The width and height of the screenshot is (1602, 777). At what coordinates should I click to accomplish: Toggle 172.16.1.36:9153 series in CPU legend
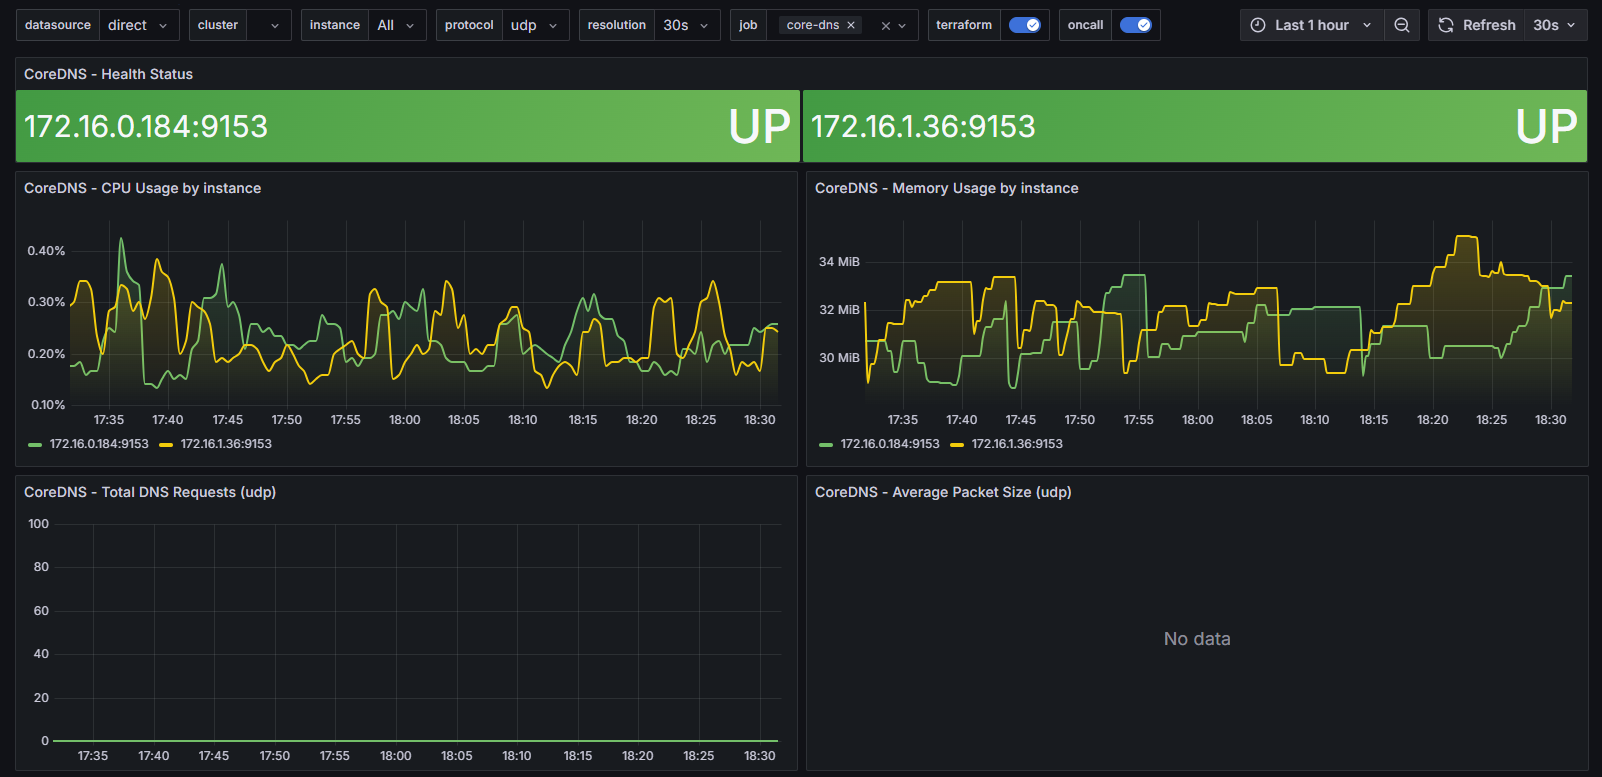[226, 444]
